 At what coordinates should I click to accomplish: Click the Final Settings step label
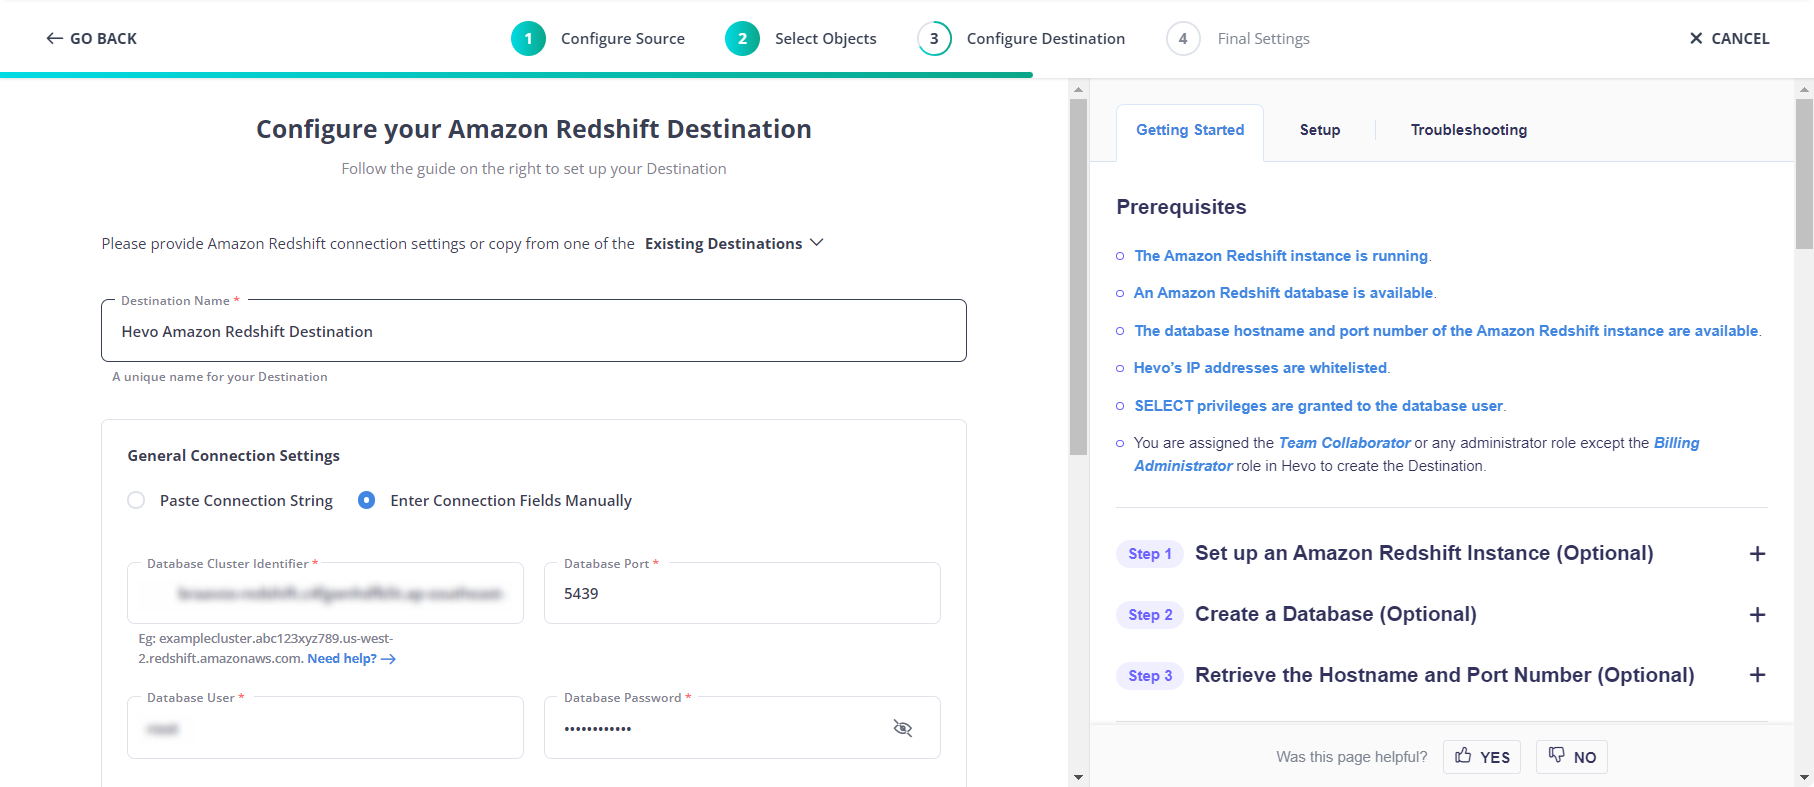pos(1263,38)
